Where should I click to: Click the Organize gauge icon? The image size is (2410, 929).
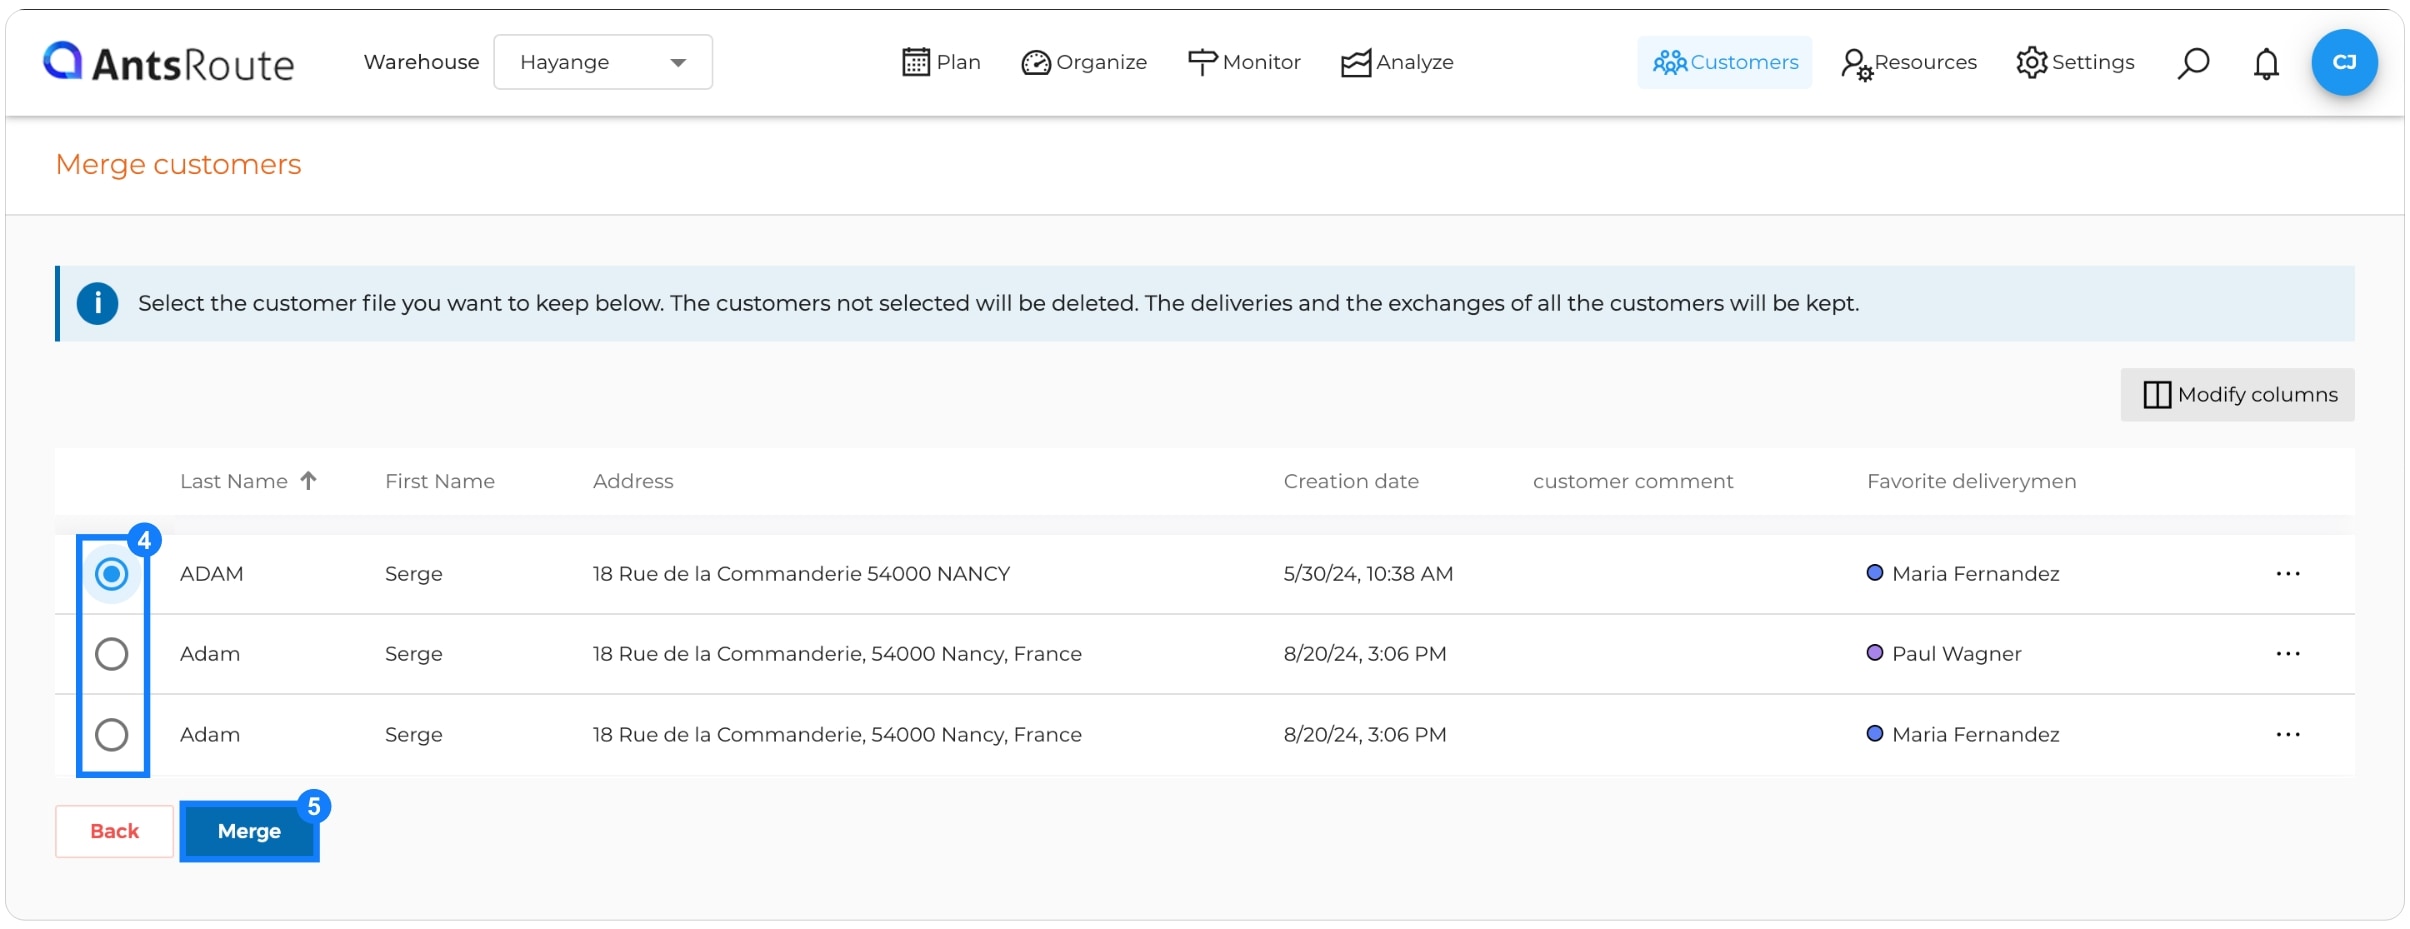click(x=1035, y=62)
